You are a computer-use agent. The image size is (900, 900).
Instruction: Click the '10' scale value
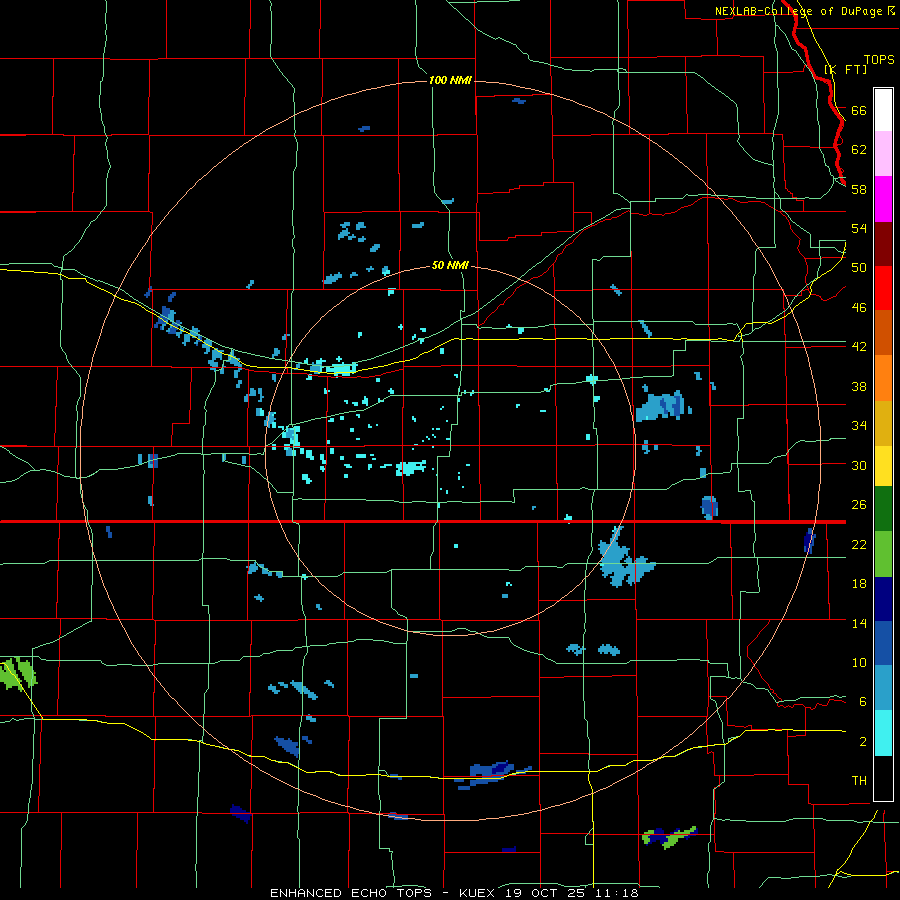coord(859,663)
